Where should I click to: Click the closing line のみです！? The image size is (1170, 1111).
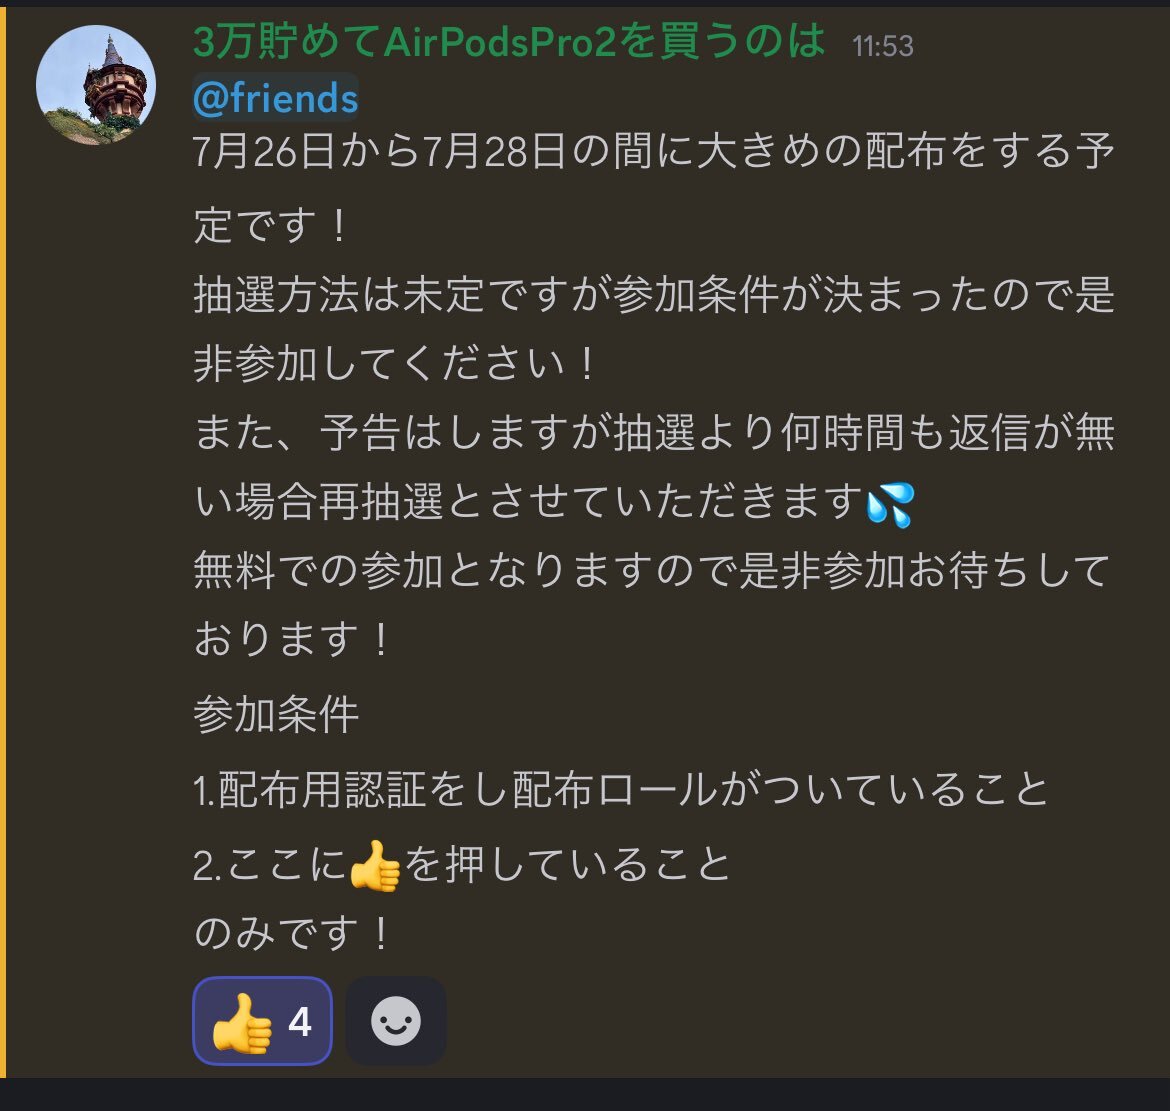pos(292,933)
